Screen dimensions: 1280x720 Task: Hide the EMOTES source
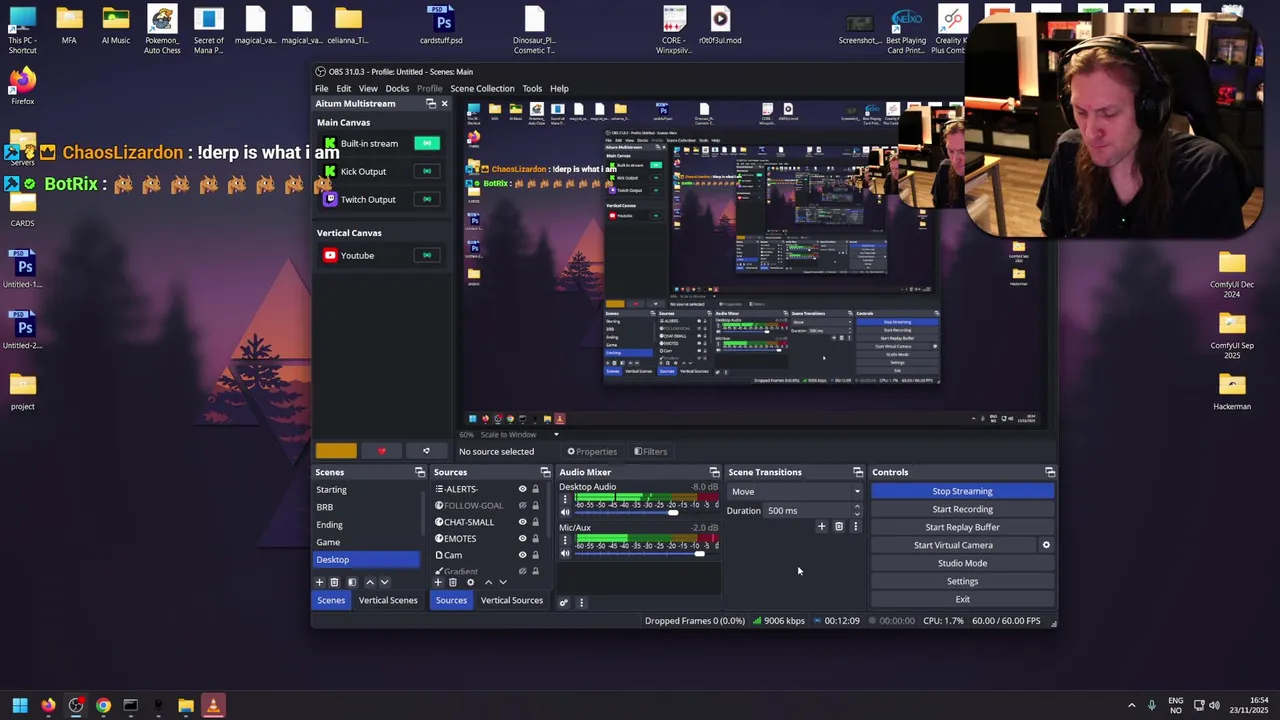click(522, 539)
